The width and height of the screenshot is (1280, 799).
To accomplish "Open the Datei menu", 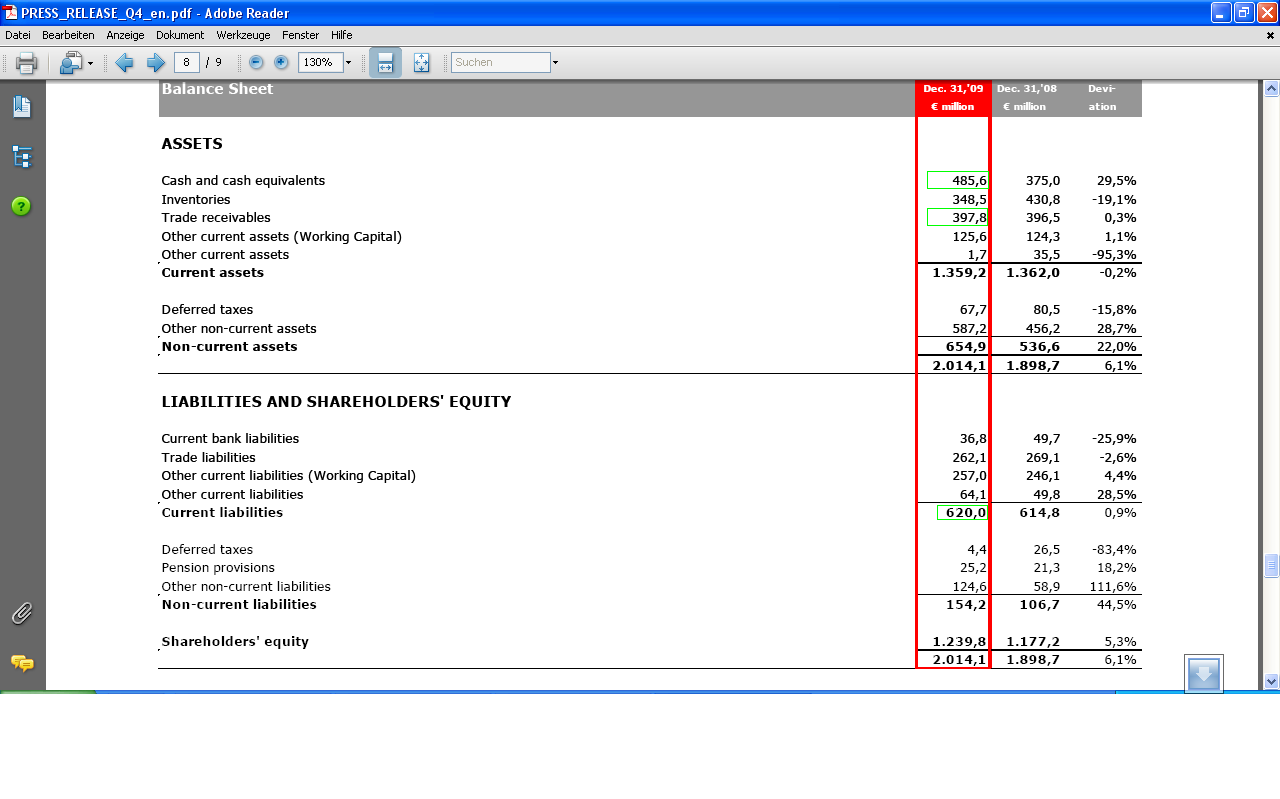I will point(18,35).
